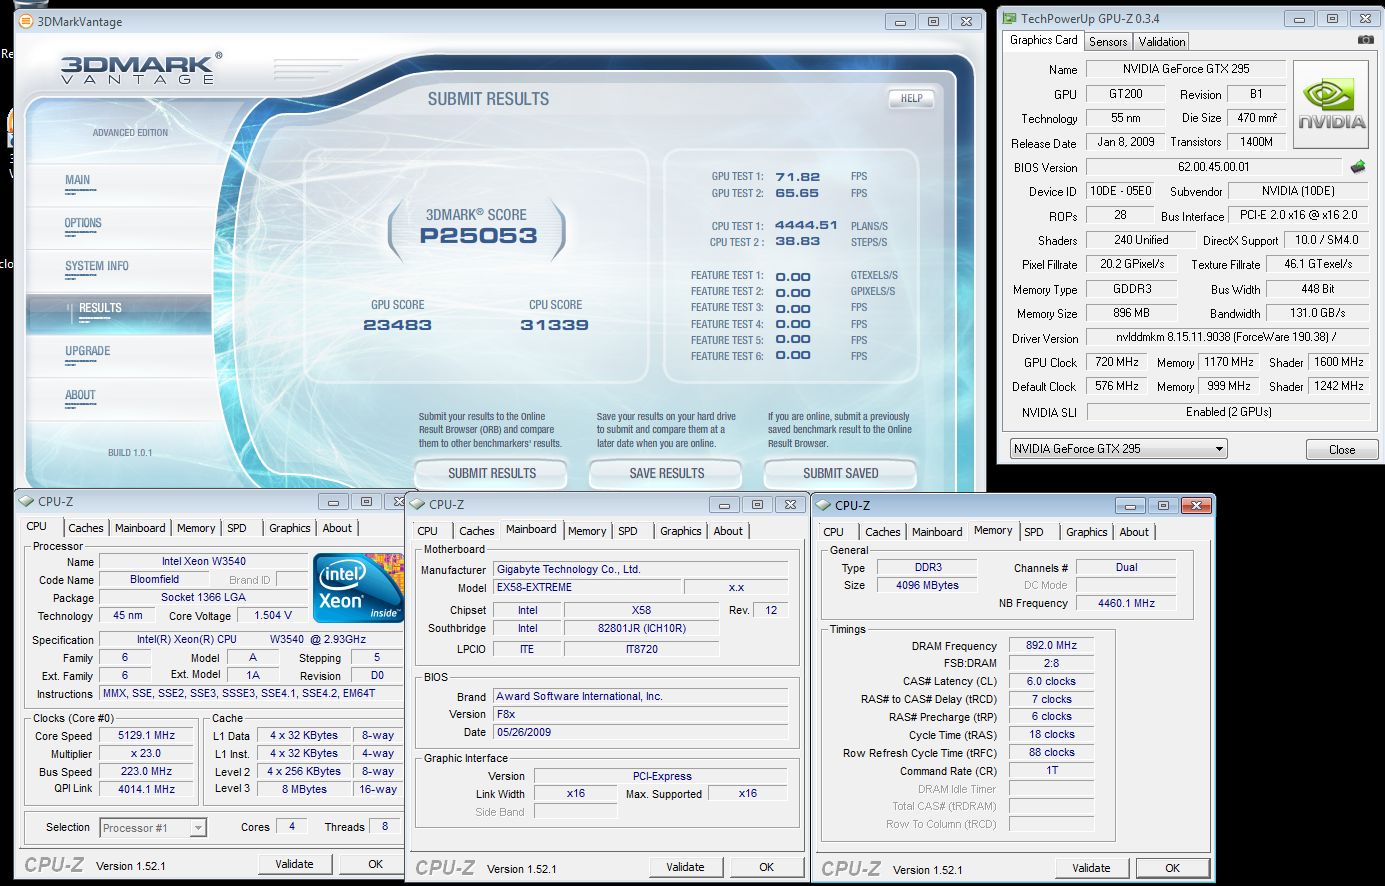Open SPD tab in right CPU-Z window

point(1034,532)
